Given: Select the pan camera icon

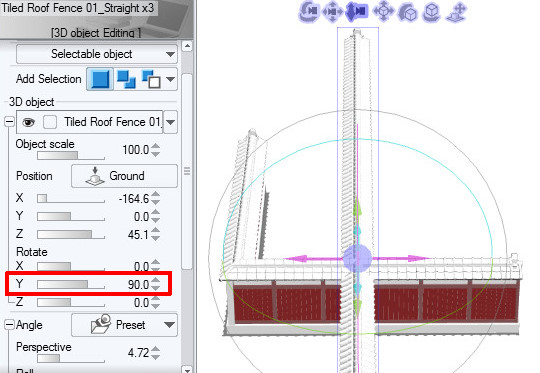Looking at the screenshot, I should 332,11.
